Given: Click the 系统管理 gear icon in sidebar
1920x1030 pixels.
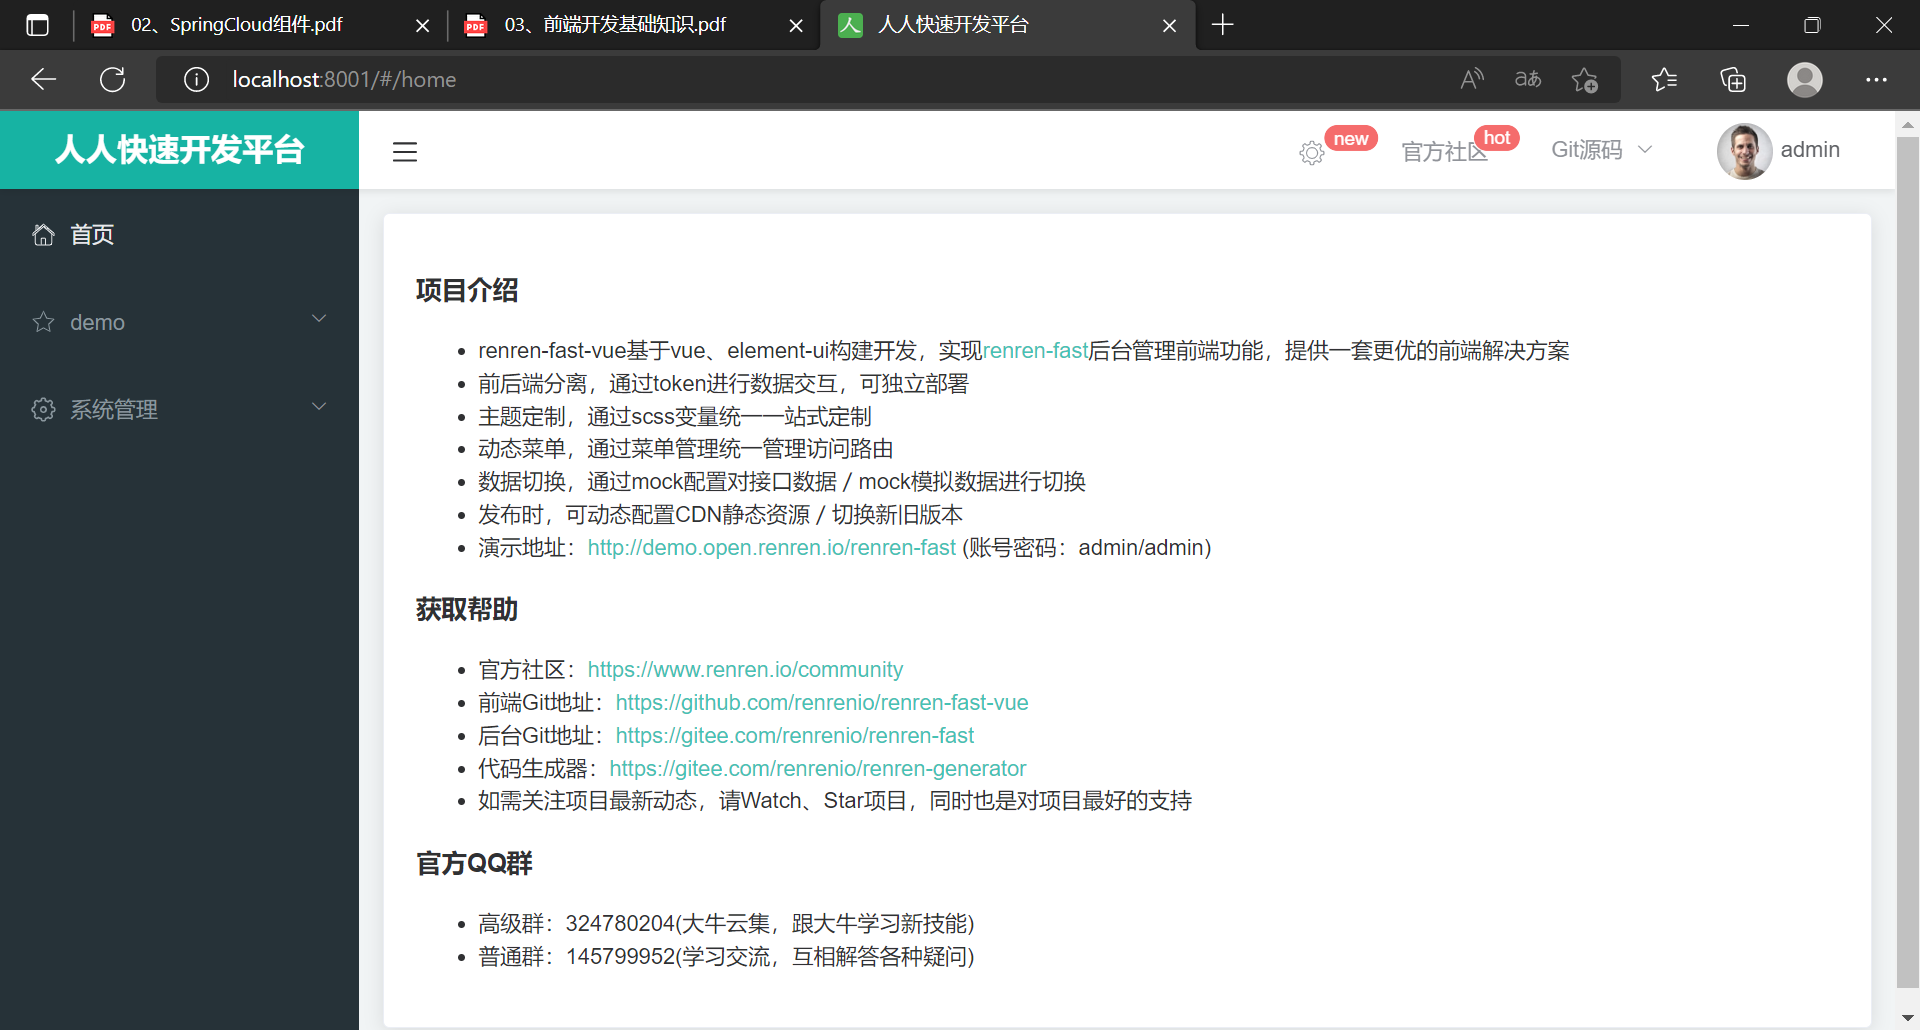Looking at the screenshot, I should [42, 409].
